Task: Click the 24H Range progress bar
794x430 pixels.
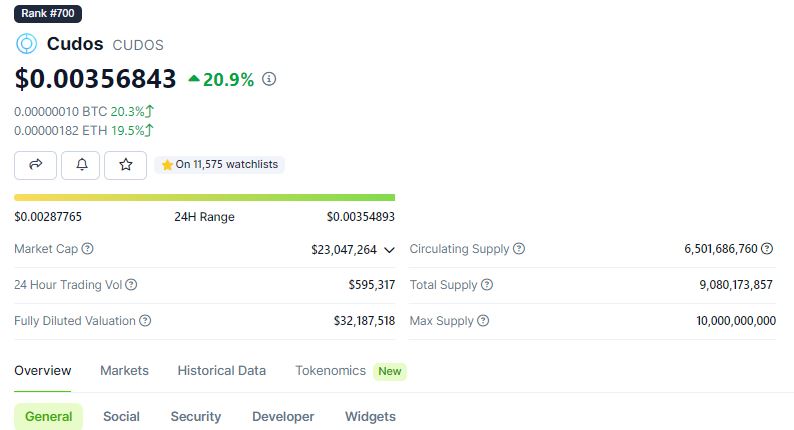Action: pos(205,198)
